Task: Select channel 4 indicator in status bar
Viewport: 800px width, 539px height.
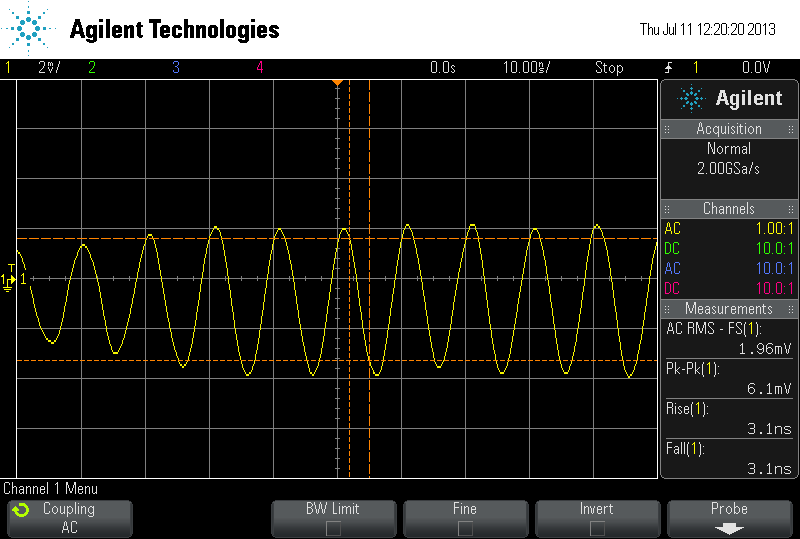Action: pyautogui.click(x=260, y=67)
